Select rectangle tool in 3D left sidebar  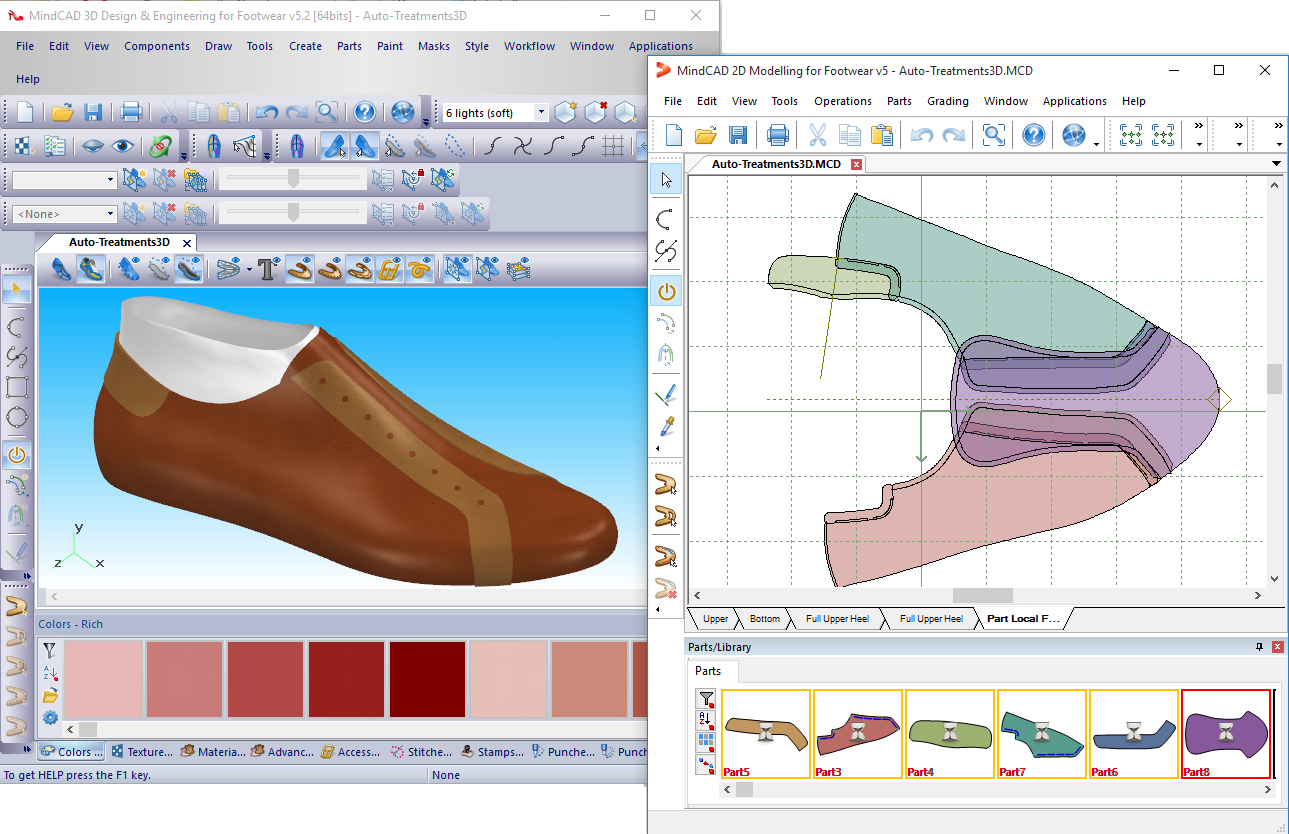[17, 387]
